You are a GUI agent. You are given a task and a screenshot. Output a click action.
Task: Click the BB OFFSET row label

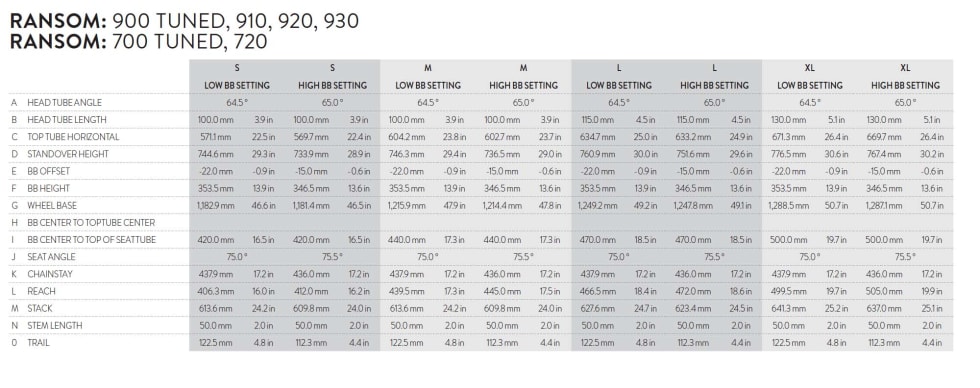(48, 171)
